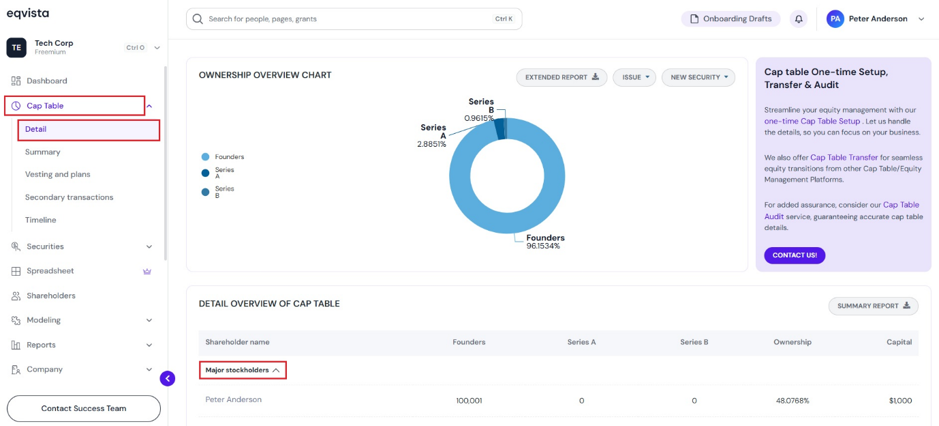Click the Shareholders people icon
The height and width of the screenshot is (426, 939).
[x=16, y=296]
